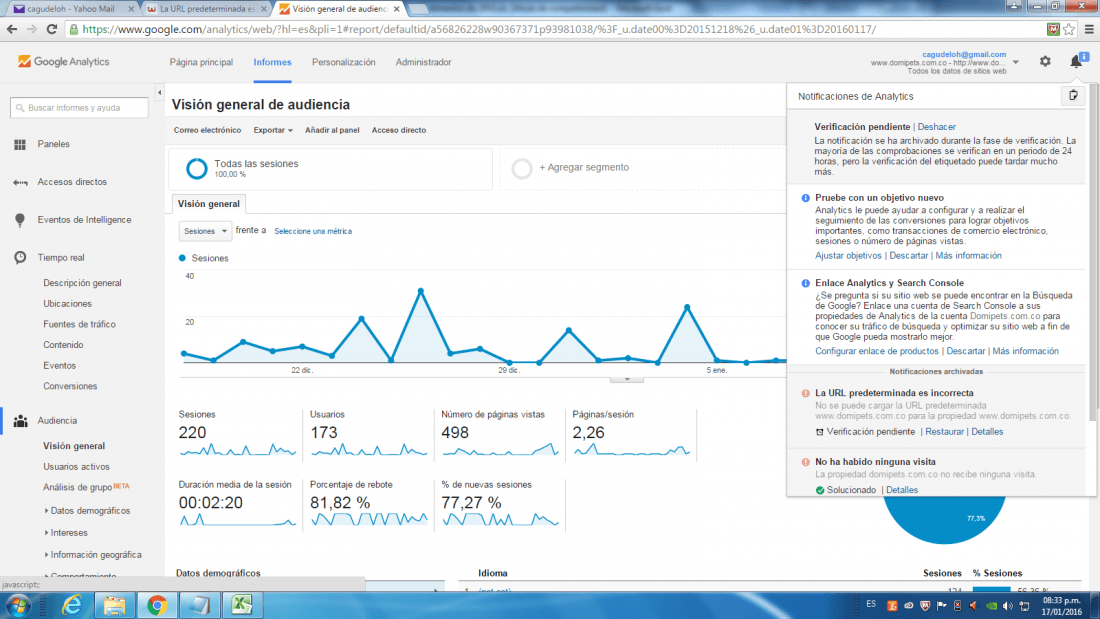Viewport: 1100px width, 619px height.
Task: Switch to the Yahoo Mail browser tab
Action: [x=72, y=9]
